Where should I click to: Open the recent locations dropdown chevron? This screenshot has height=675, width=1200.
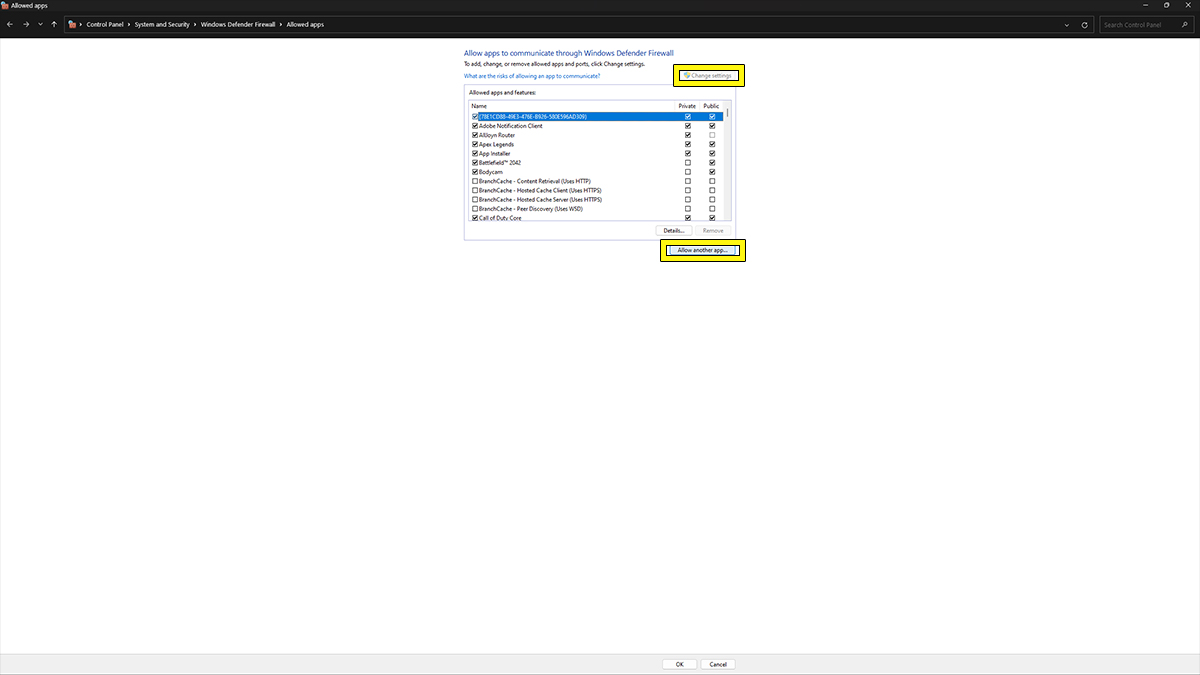click(x=40, y=24)
